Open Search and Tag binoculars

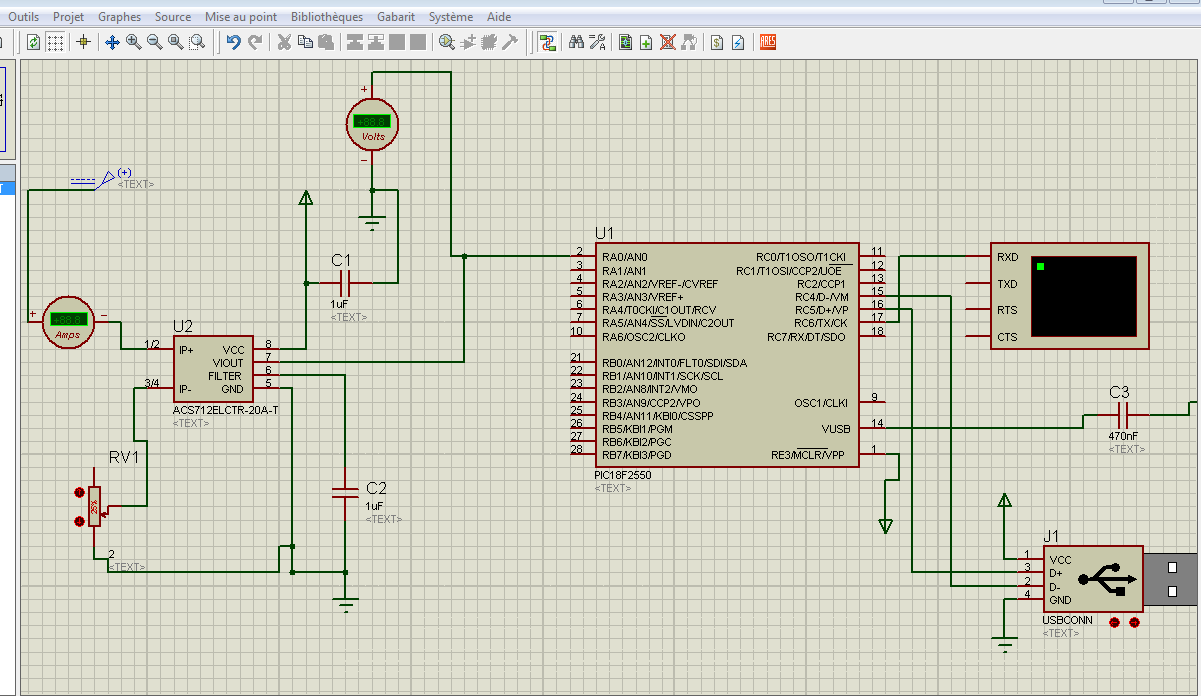tap(576, 42)
